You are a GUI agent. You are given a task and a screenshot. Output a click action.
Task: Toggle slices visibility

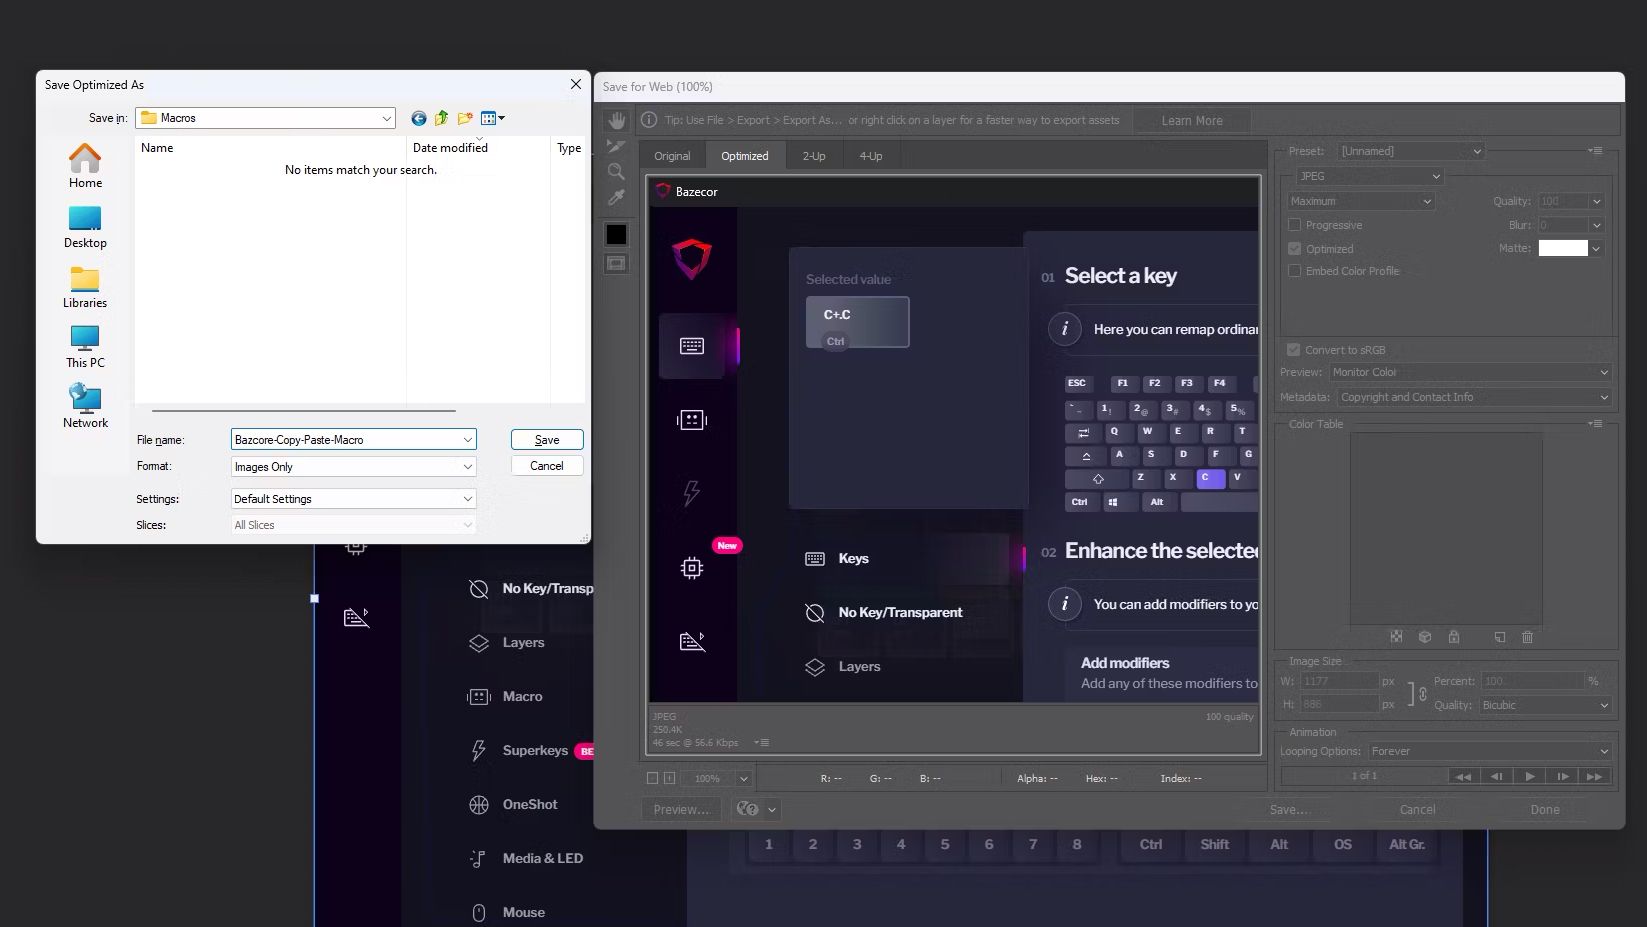point(616,262)
